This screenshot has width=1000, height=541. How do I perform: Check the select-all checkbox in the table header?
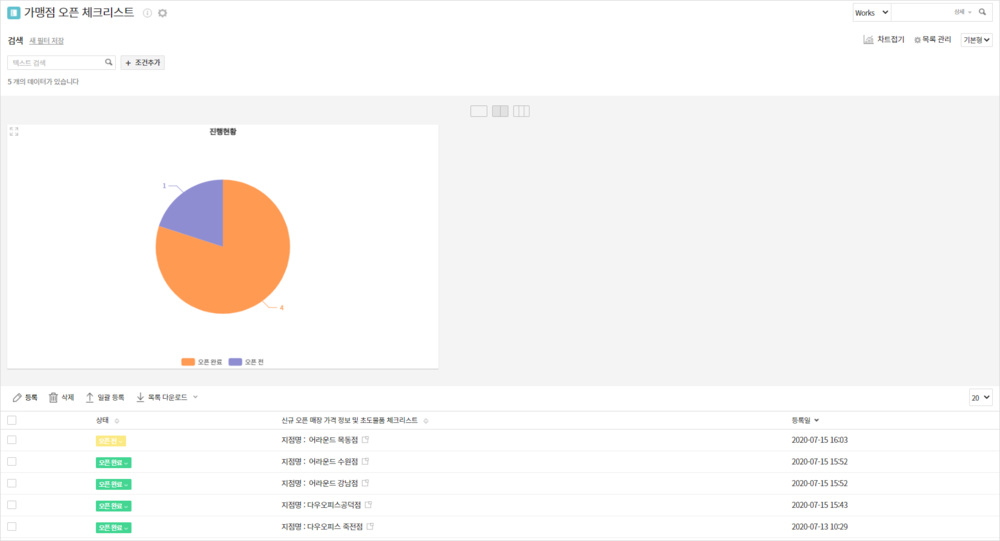pyautogui.click(x=12, y=421)
